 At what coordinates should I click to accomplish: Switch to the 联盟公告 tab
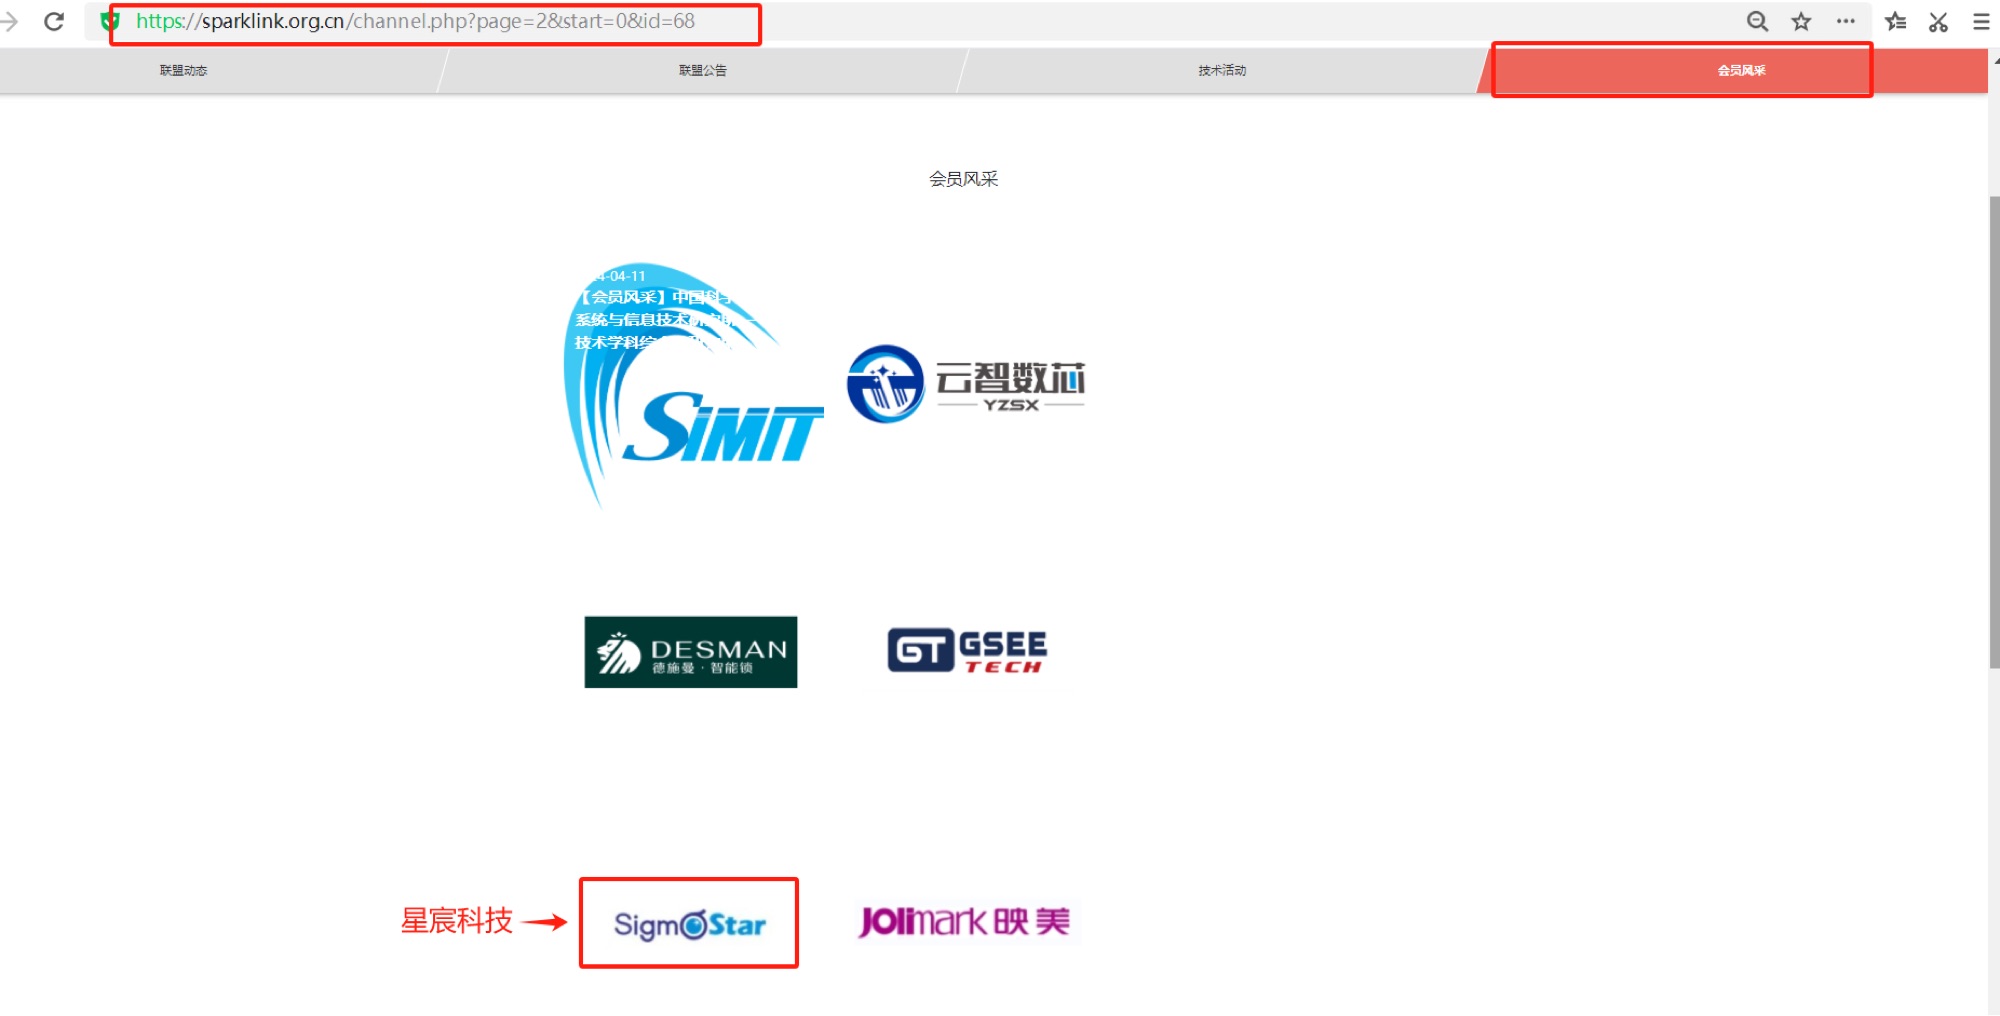[x=702, y=70]
